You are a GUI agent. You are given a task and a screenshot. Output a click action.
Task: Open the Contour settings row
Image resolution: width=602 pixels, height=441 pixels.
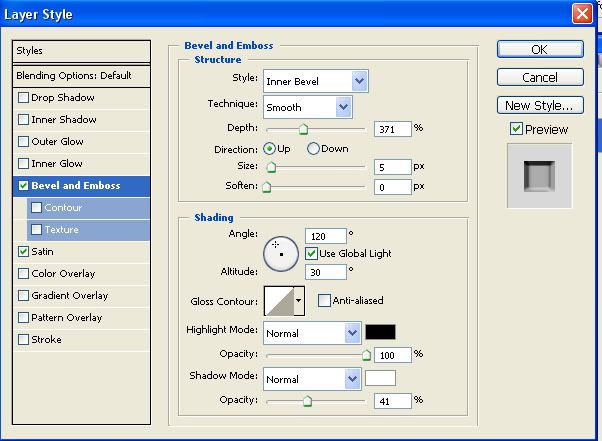[88, 208]
